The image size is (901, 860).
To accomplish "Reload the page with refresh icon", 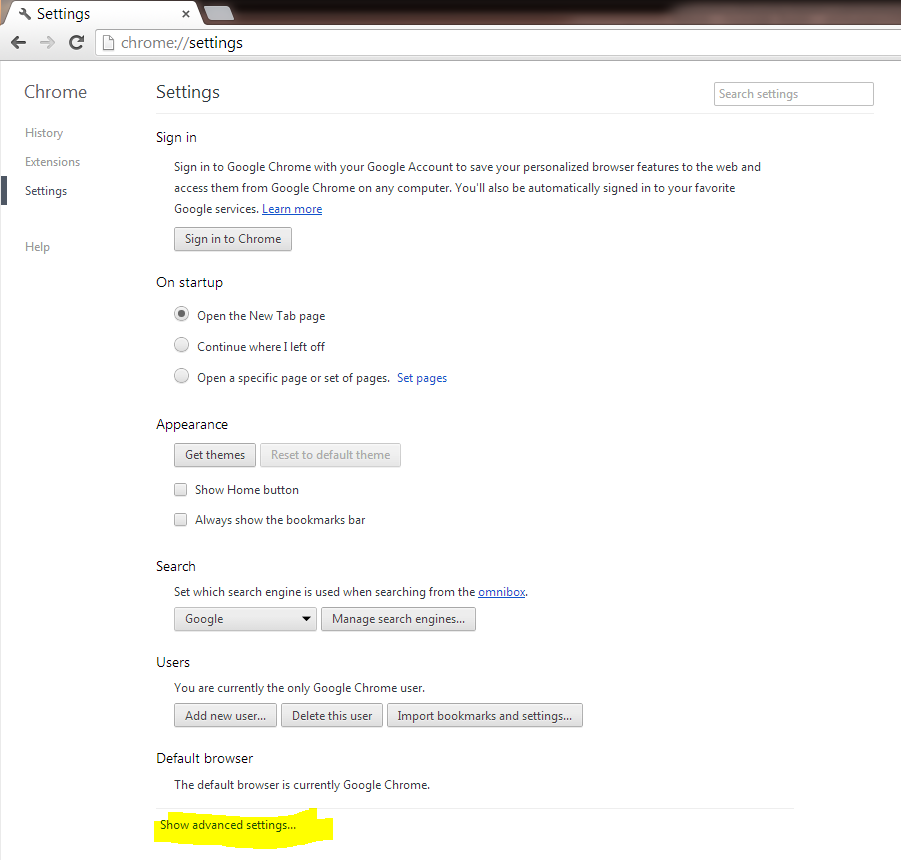I will (x=76, y=43).
